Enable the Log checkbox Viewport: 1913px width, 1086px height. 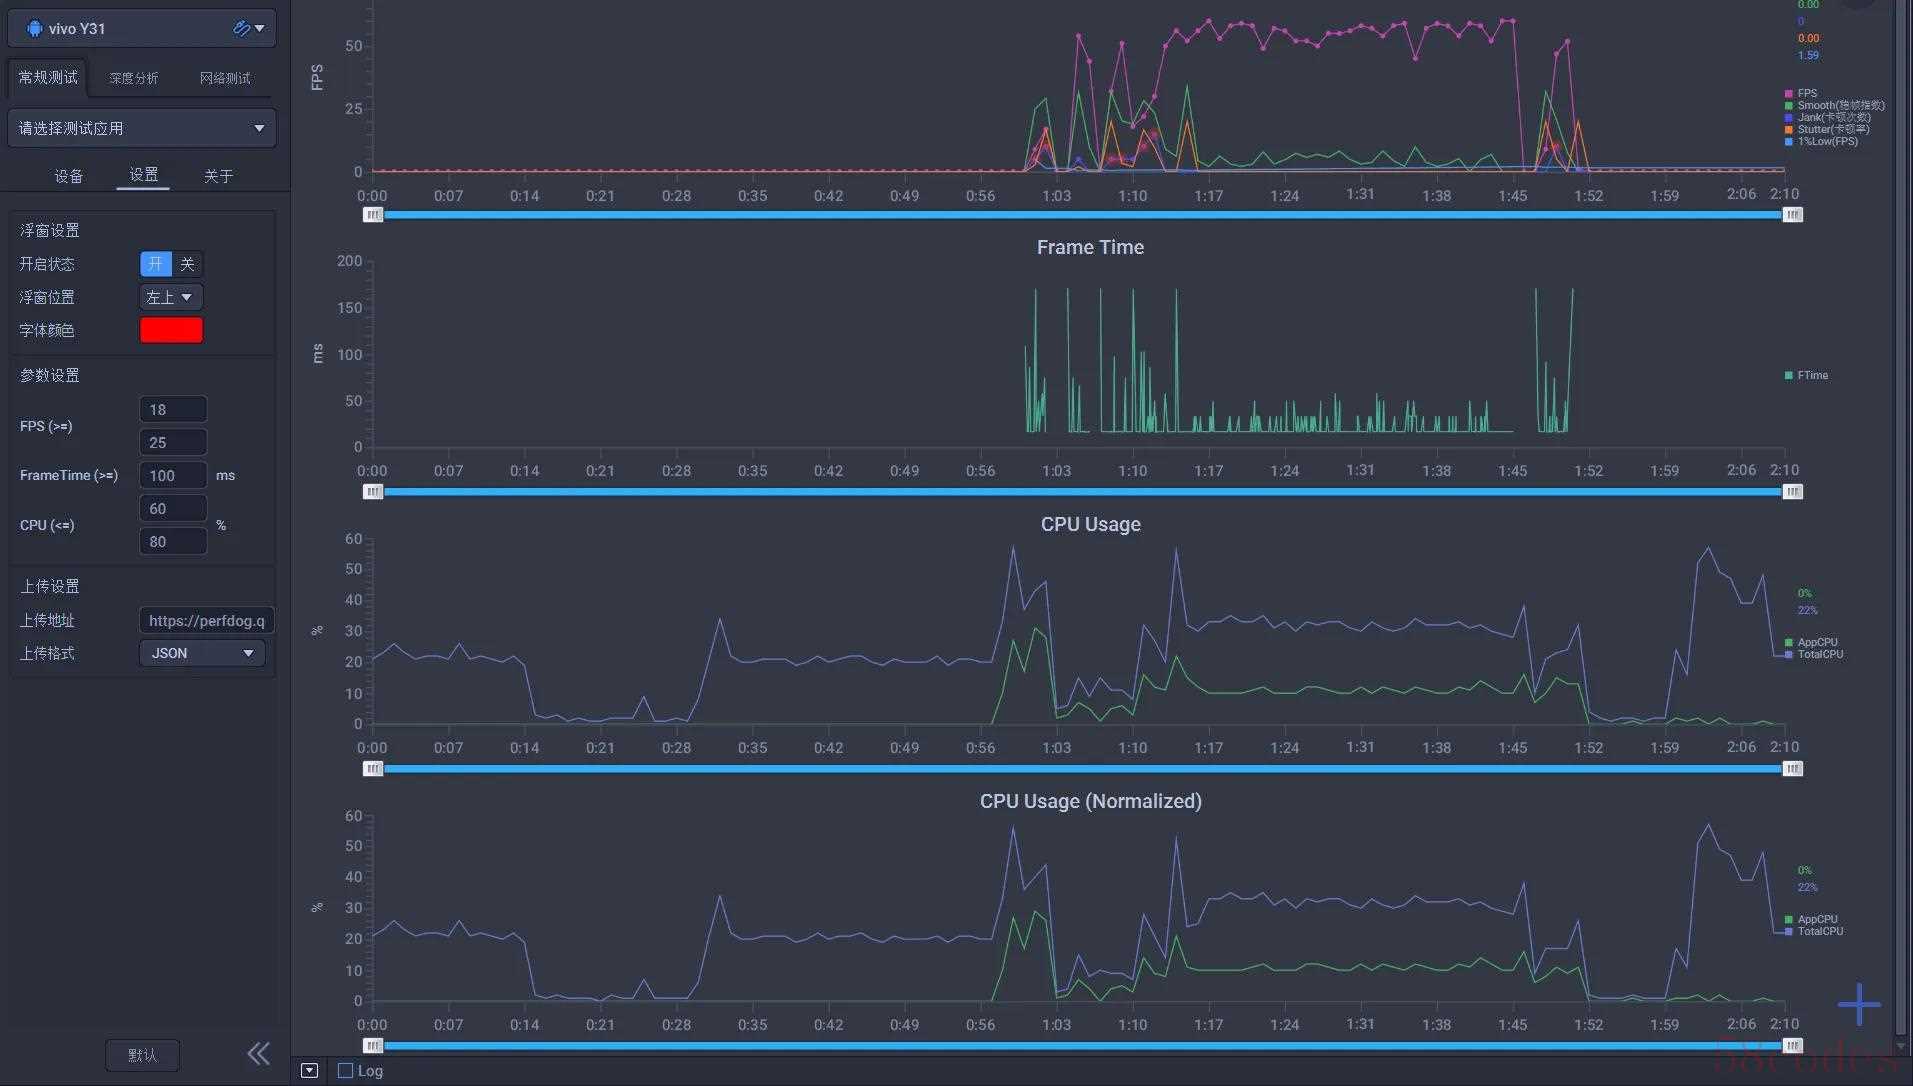pyautogui.click(x=346, y=1070)
